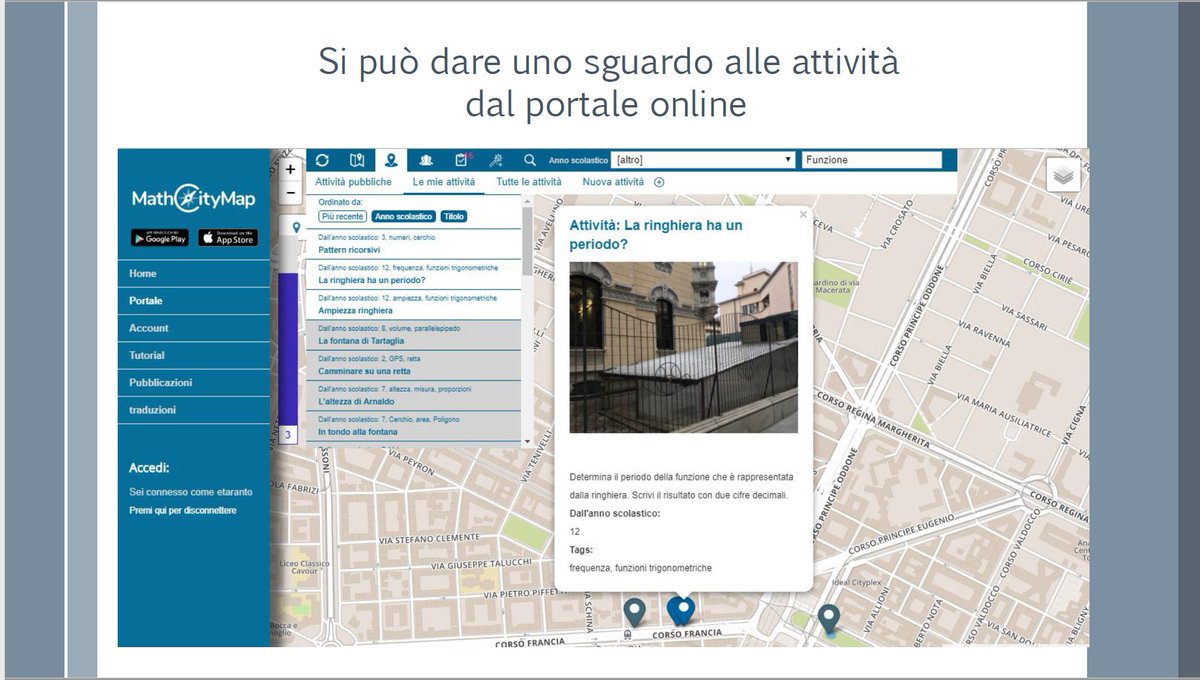This screenshot has height=680, width=1200.
Task: Click the popup title La ringhiera ha un periodo?
Action: [x=656, y=234]
